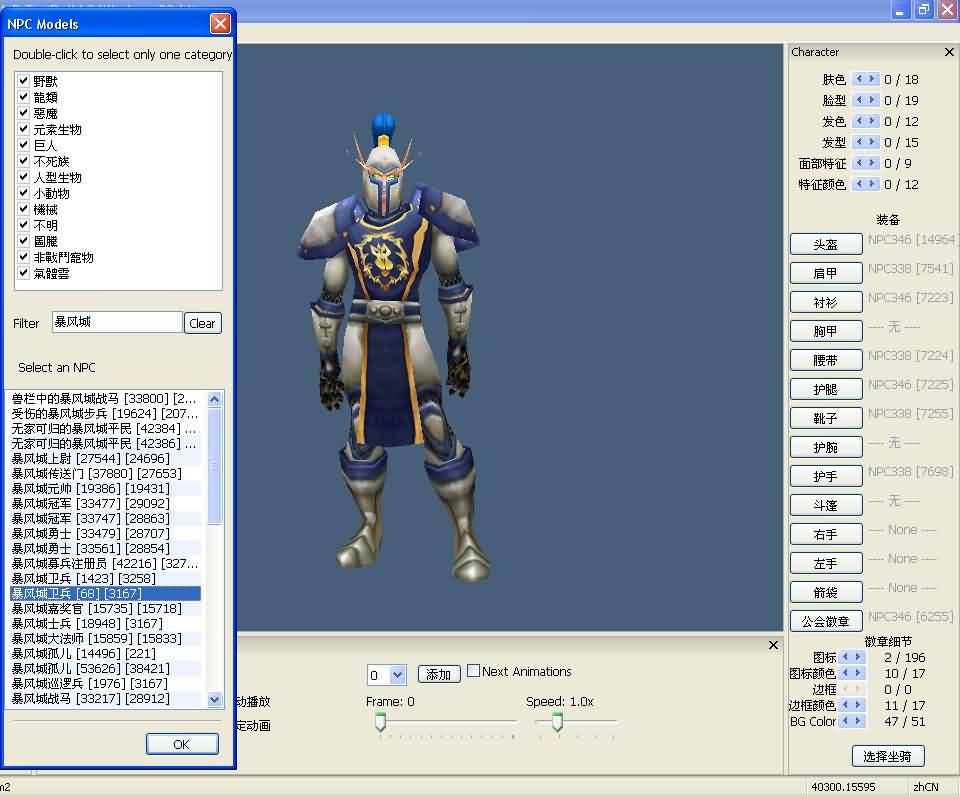This screenshot has height=797, width=960.
Task: Click left arrow for 脸型 face type
Action: (859, 100)
